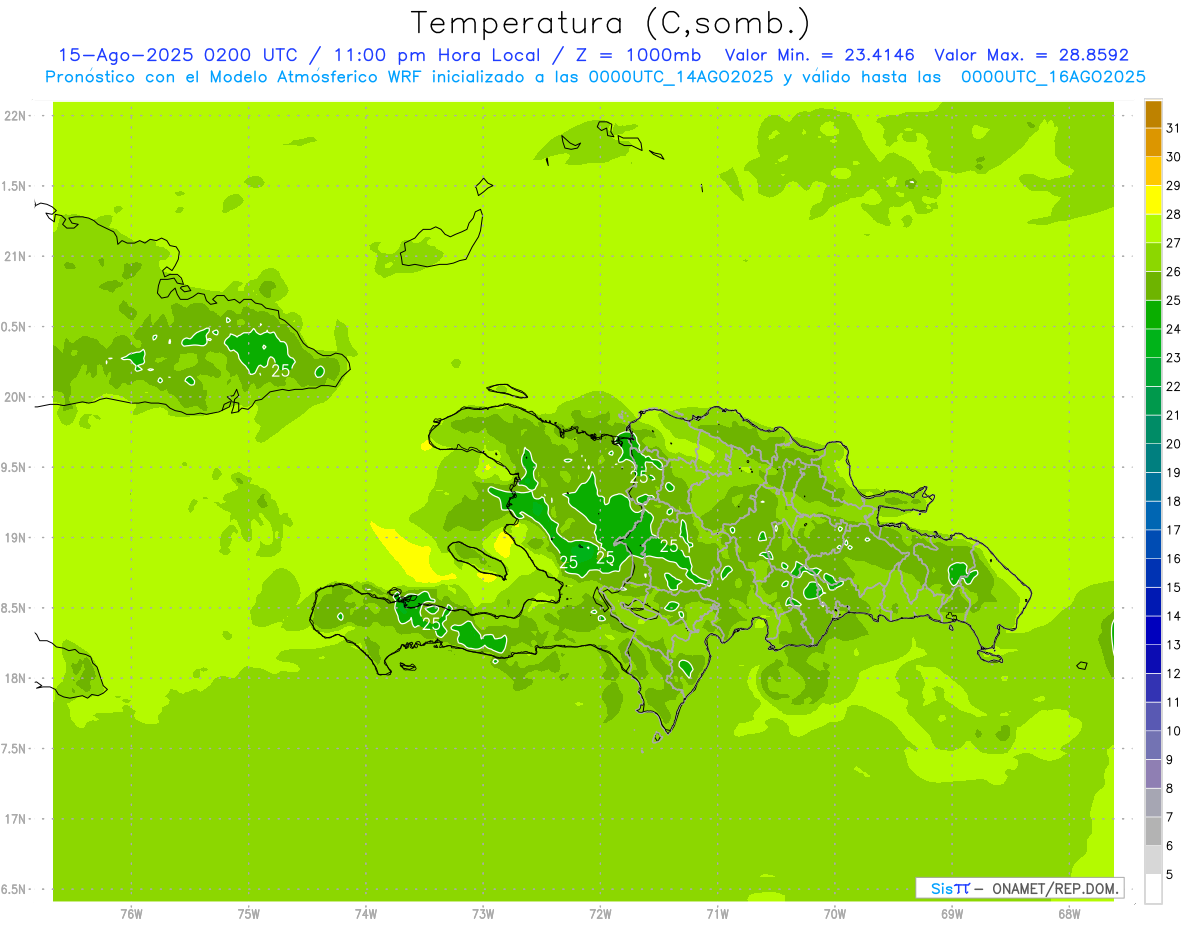Click the '72W' longitude label
Screen dimensions: 1200x927
pos(600,914)
